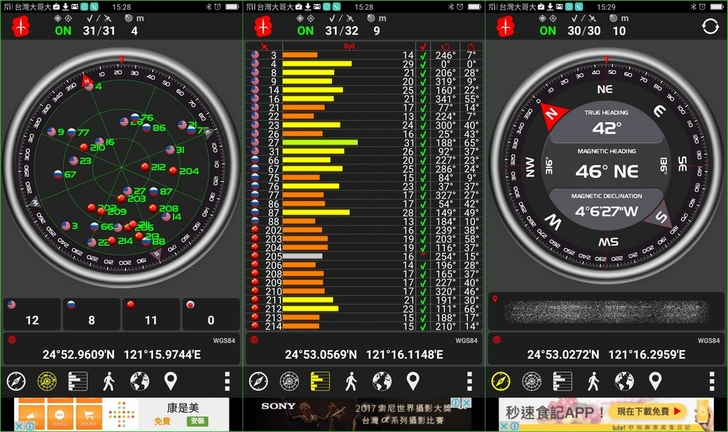
Task: Open the three-dot overflow menu in the middle panel
Action: click(469, 381)
